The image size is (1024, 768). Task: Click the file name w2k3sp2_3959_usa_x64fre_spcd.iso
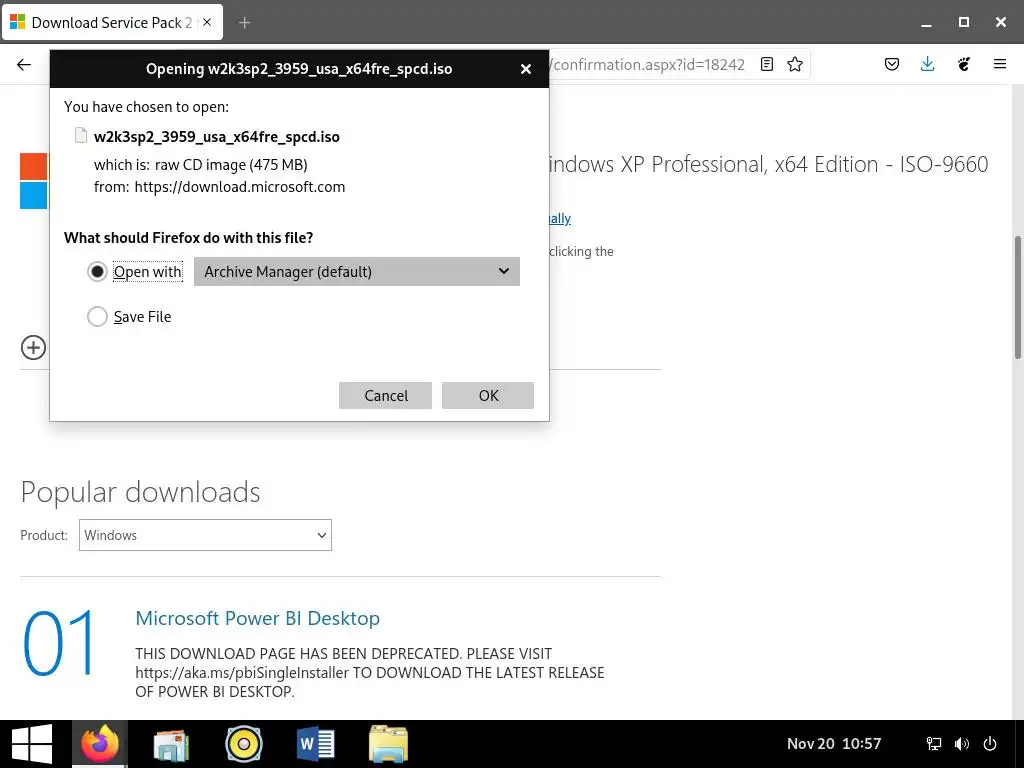point(217,137)
